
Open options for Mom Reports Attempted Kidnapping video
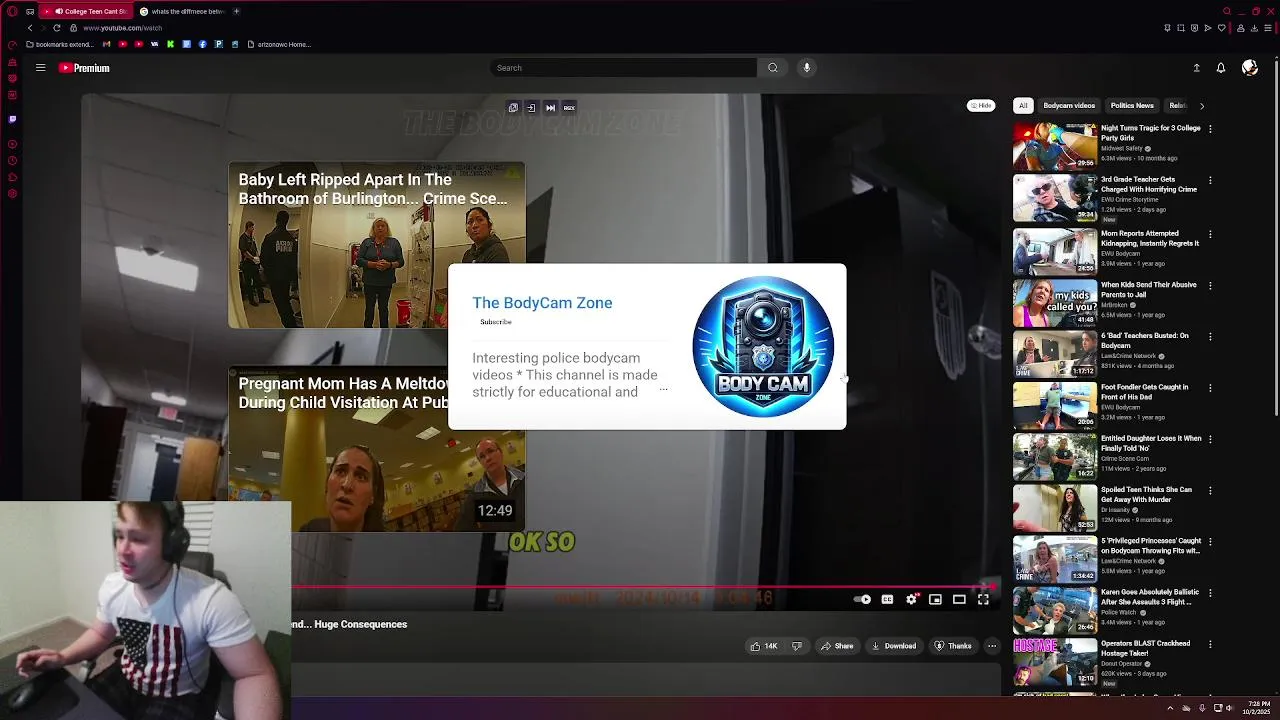(x=1210, y=234)
